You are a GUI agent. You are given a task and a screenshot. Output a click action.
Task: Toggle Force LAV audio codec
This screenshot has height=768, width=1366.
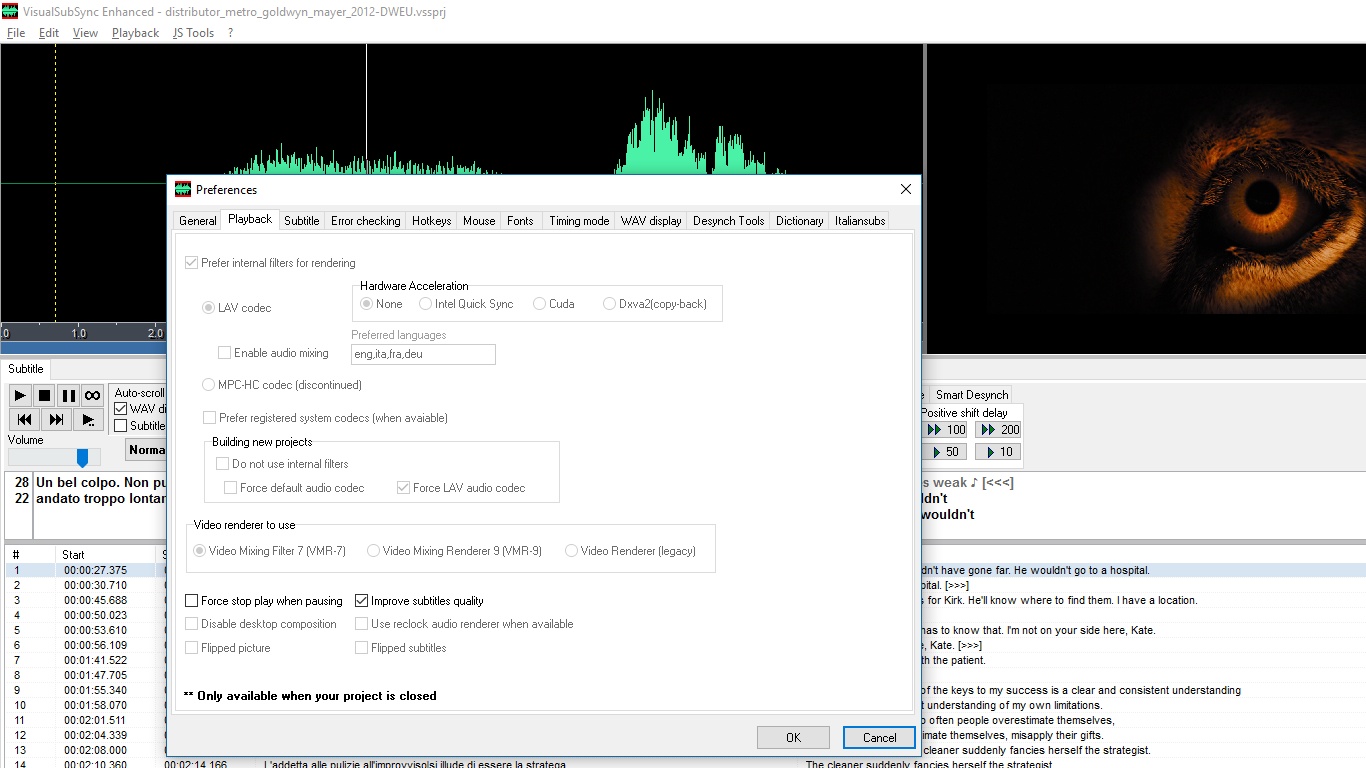pos(461,488)
